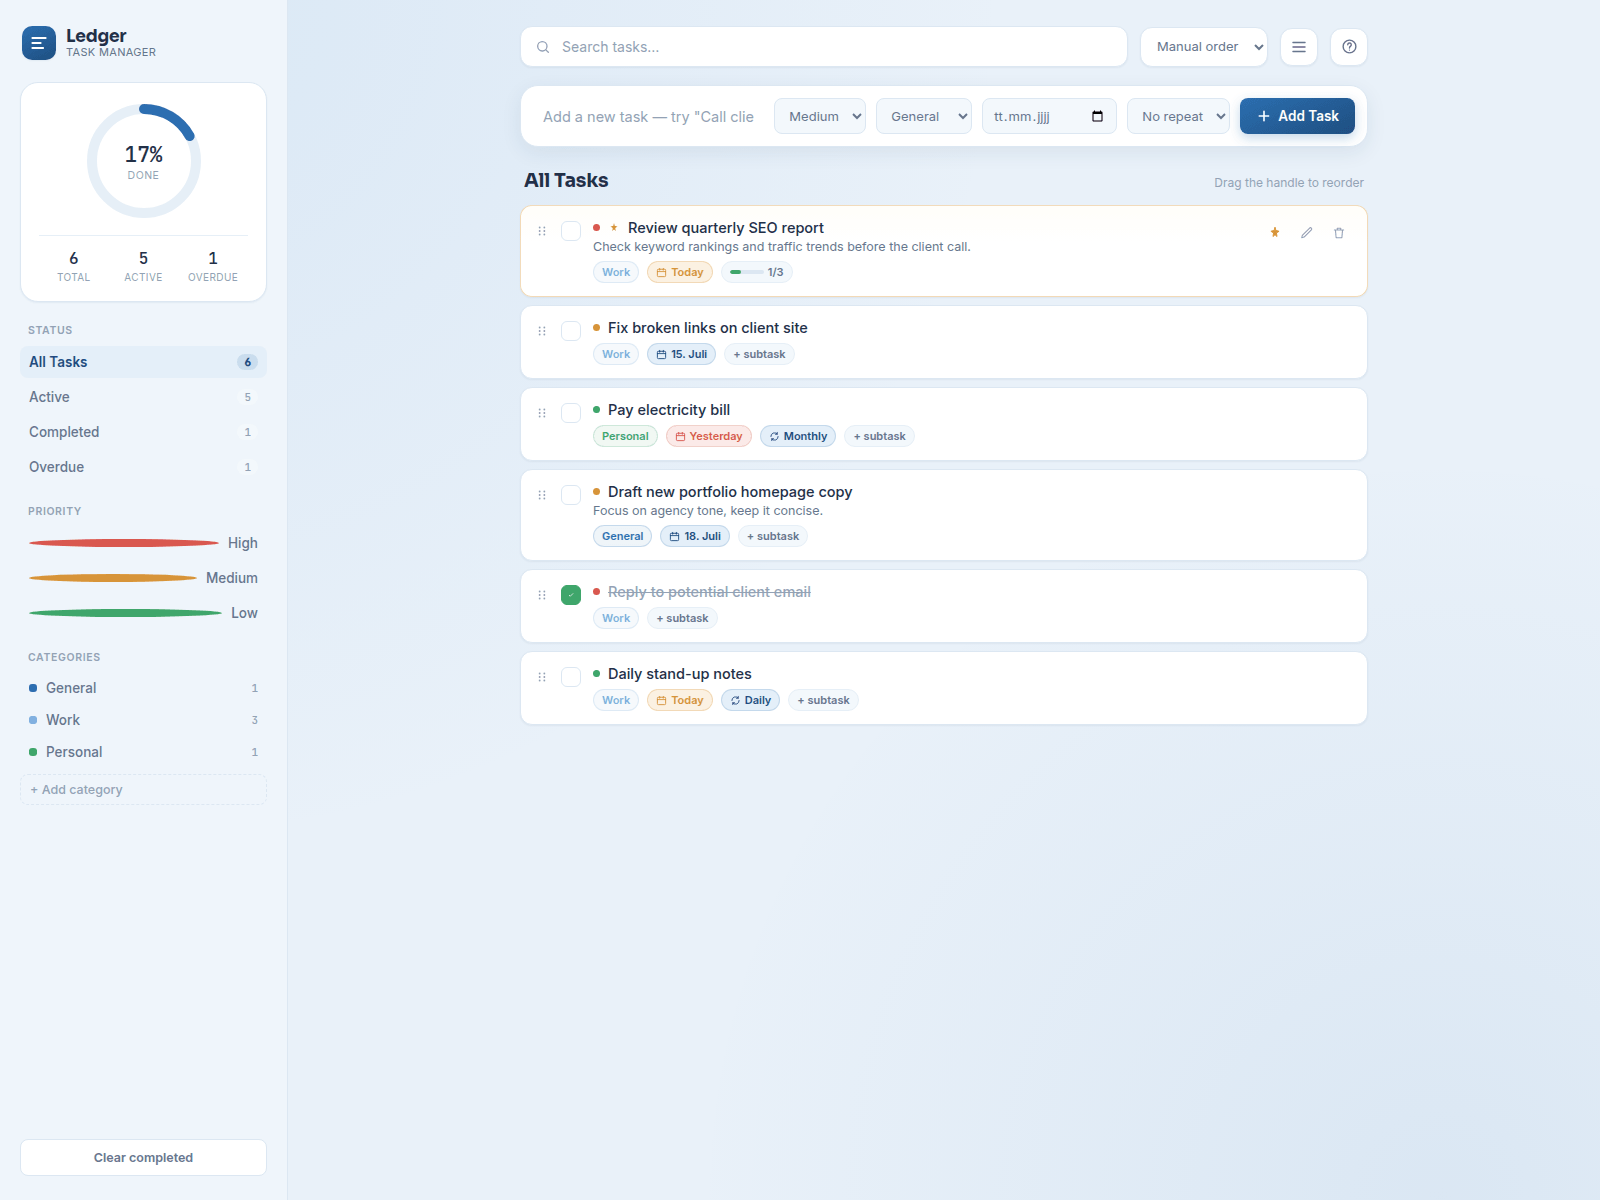Viewport: 1600px width, 1200px height.
Task: Check off Draft new portfolio homepage copy
Action: pyautogui.click(x=571, y=495)
